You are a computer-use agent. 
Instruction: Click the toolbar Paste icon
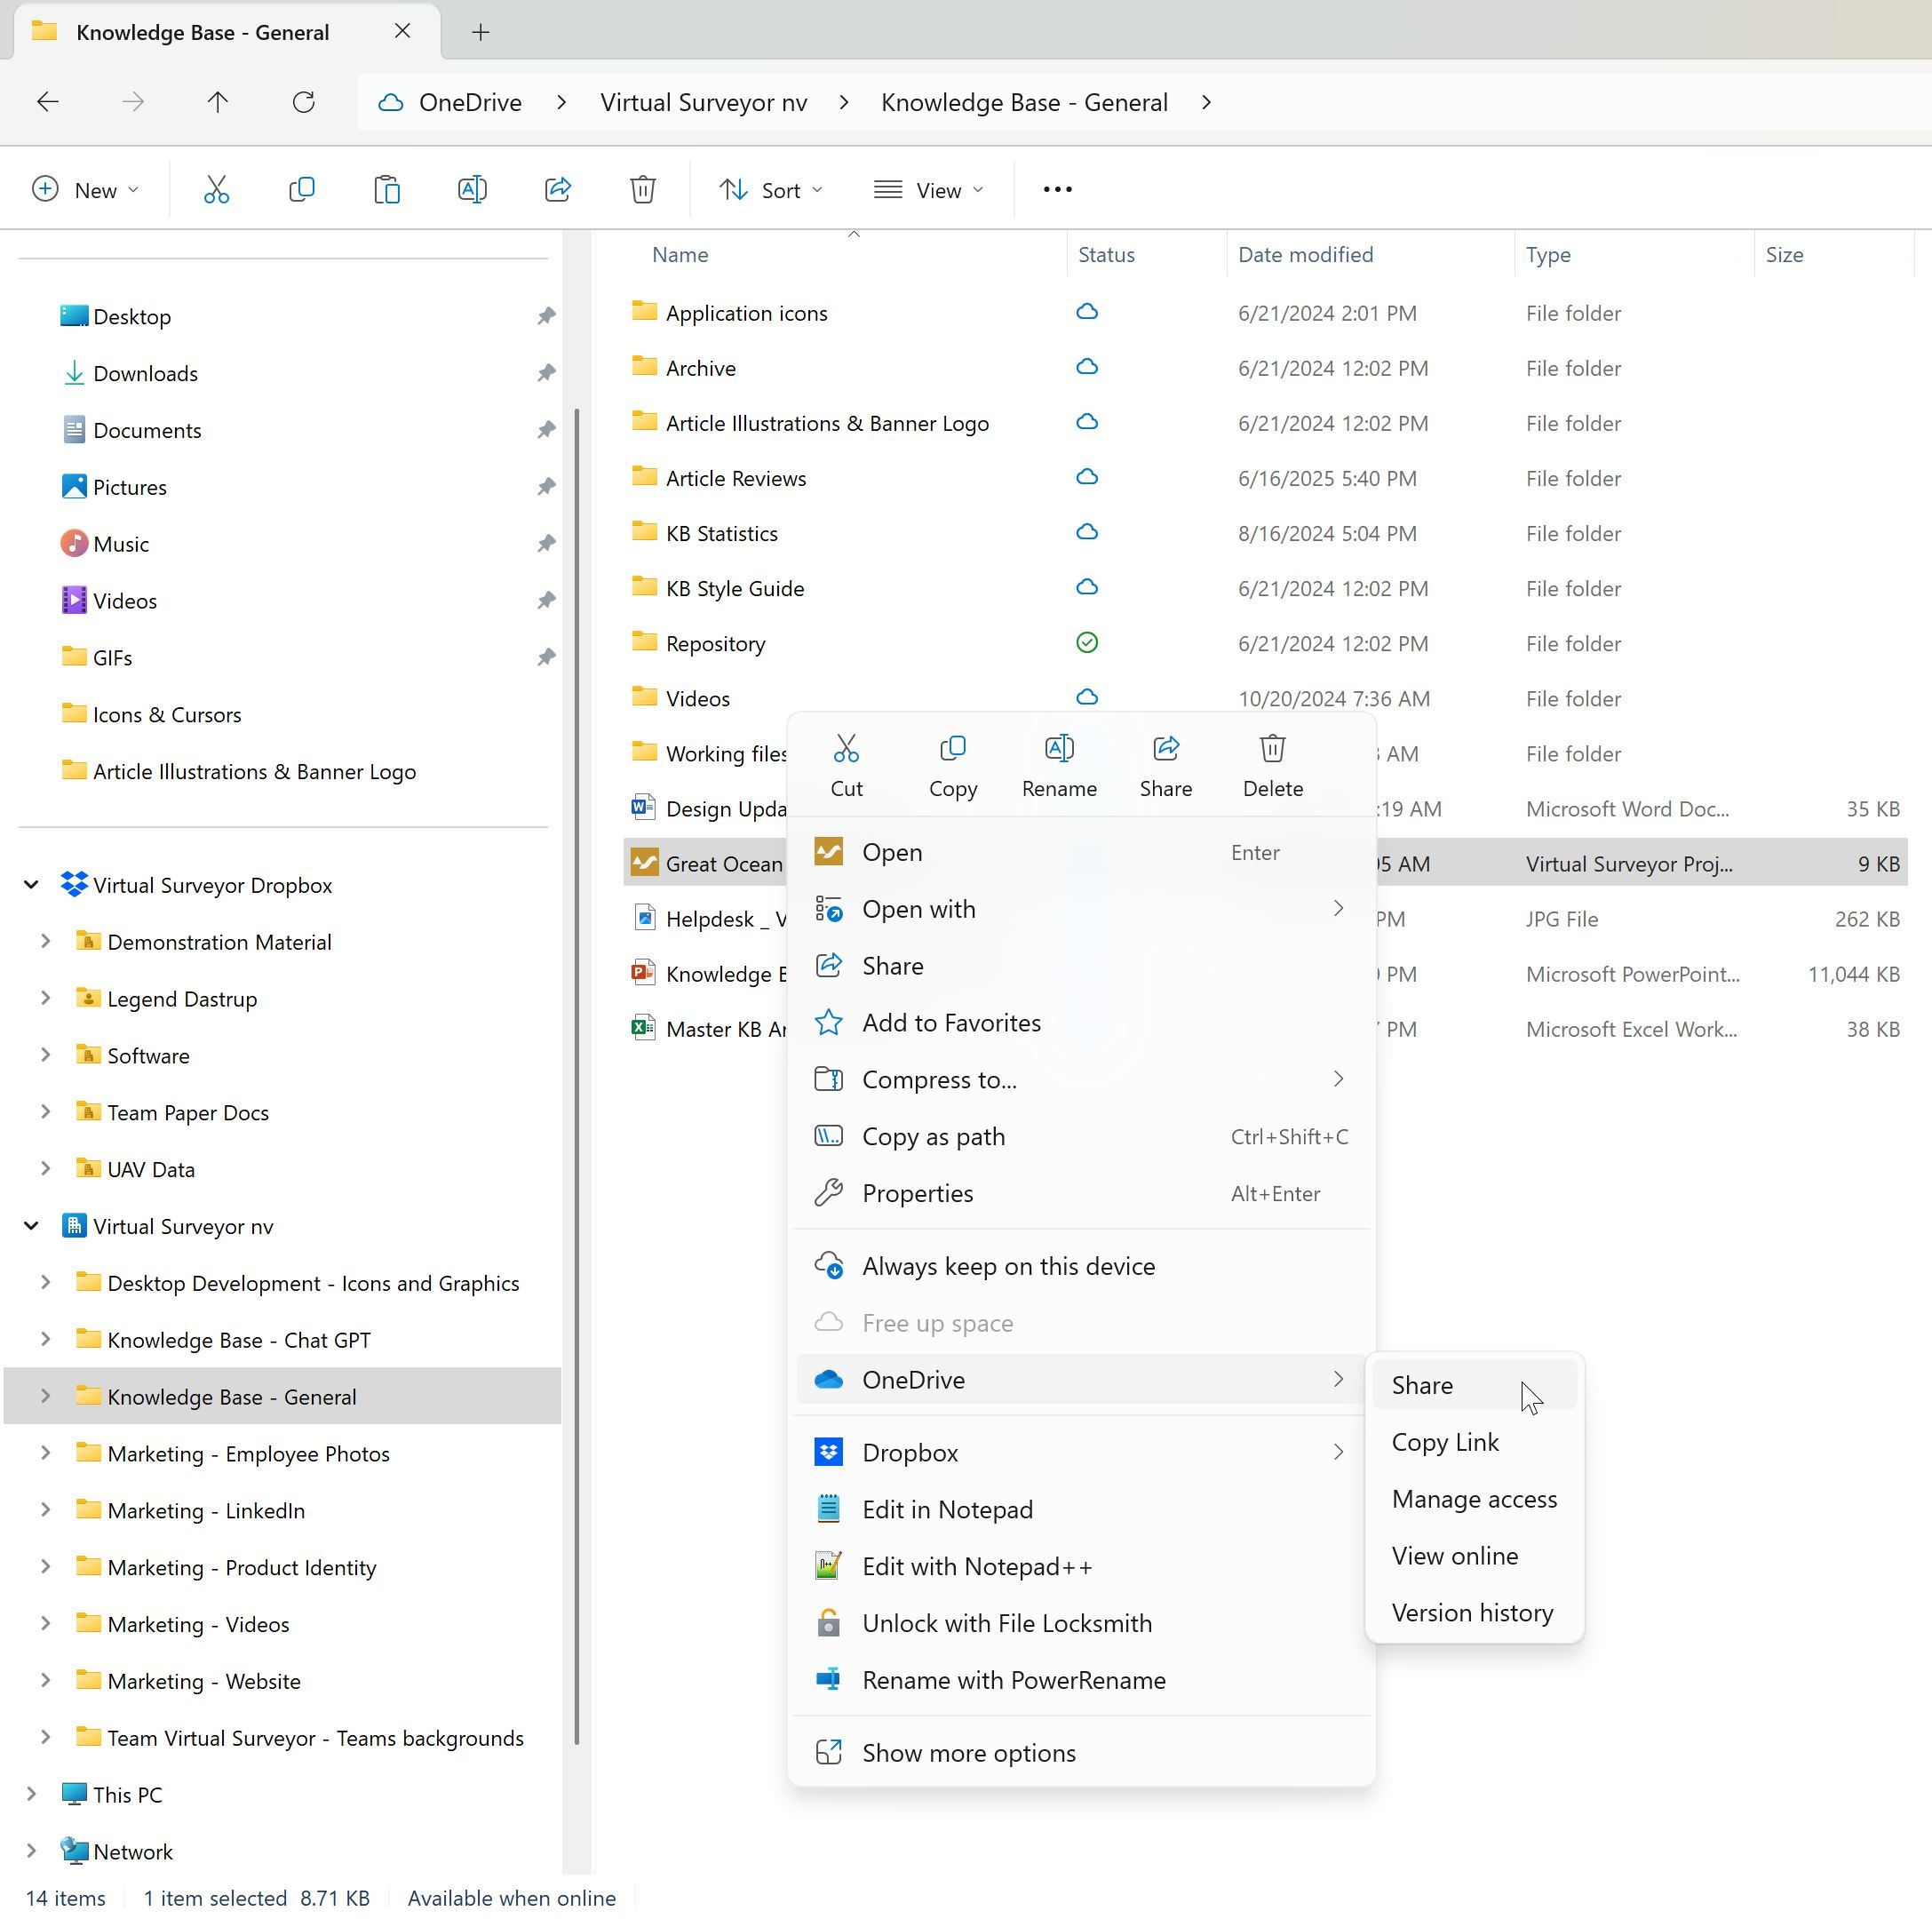[x=387, y=189]
